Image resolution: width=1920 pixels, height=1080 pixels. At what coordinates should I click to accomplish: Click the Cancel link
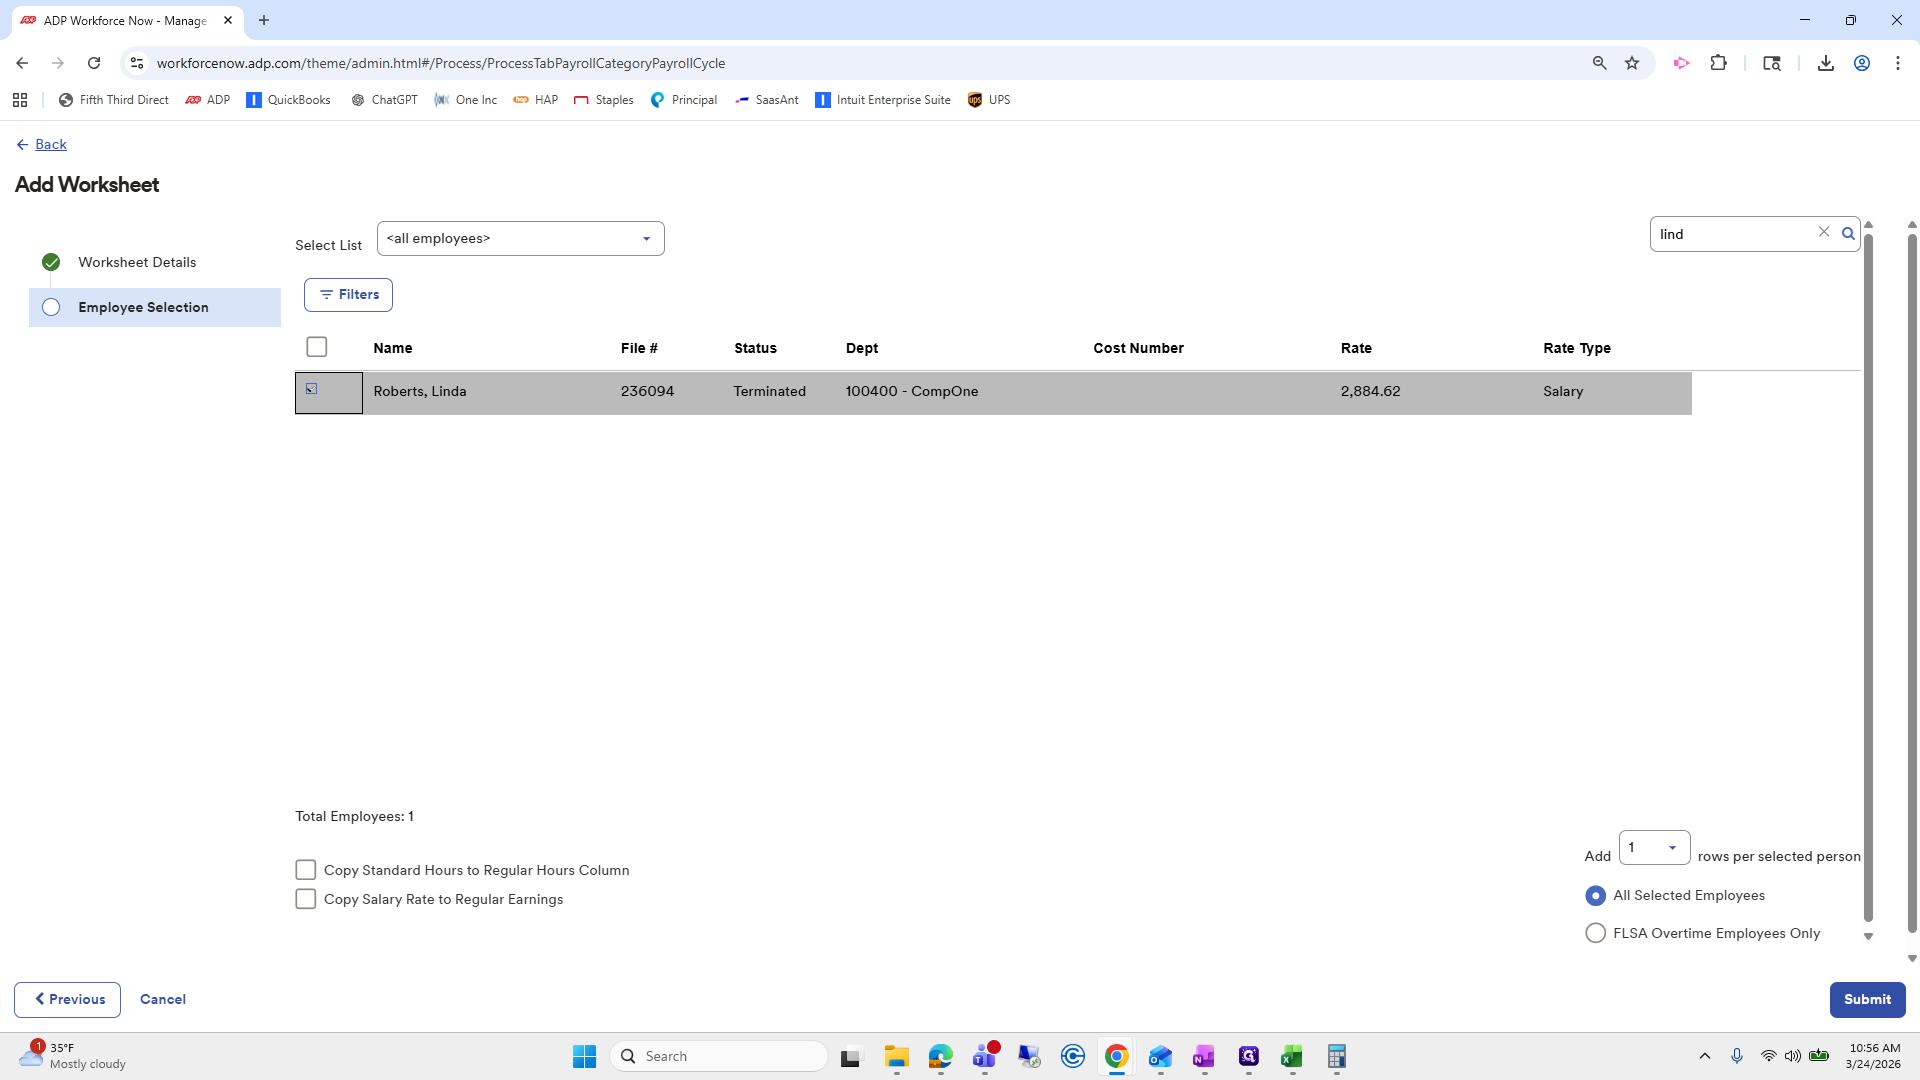(x=163, y=999)
